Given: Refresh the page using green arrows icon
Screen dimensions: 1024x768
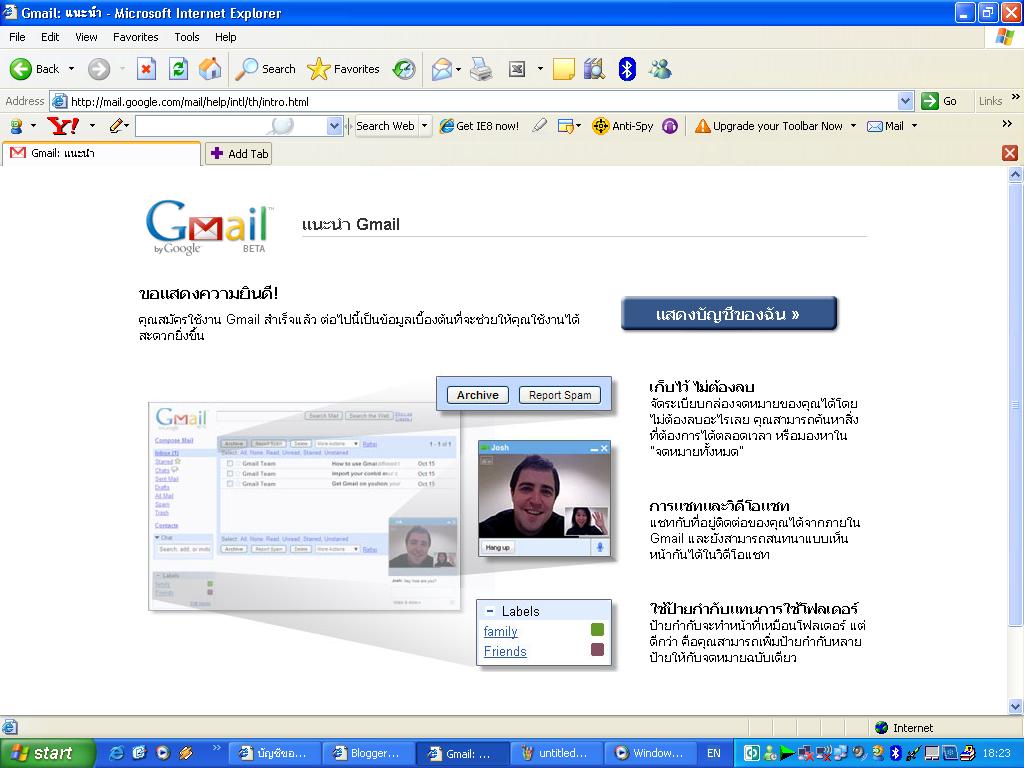Looking at the screenshot, I should (x=178, y=69).
